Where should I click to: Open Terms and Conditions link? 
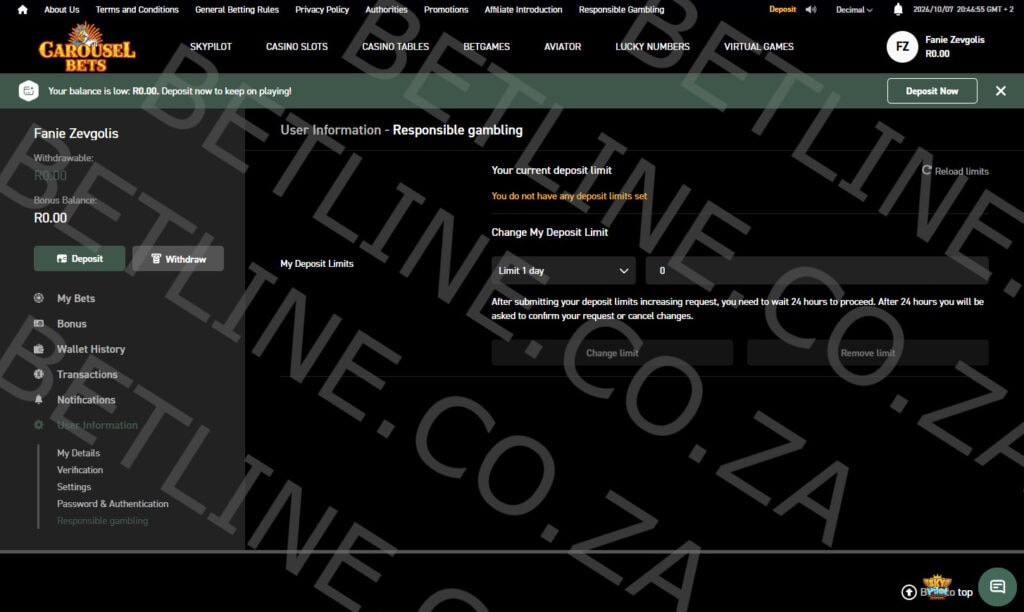[x=137, y=10]
